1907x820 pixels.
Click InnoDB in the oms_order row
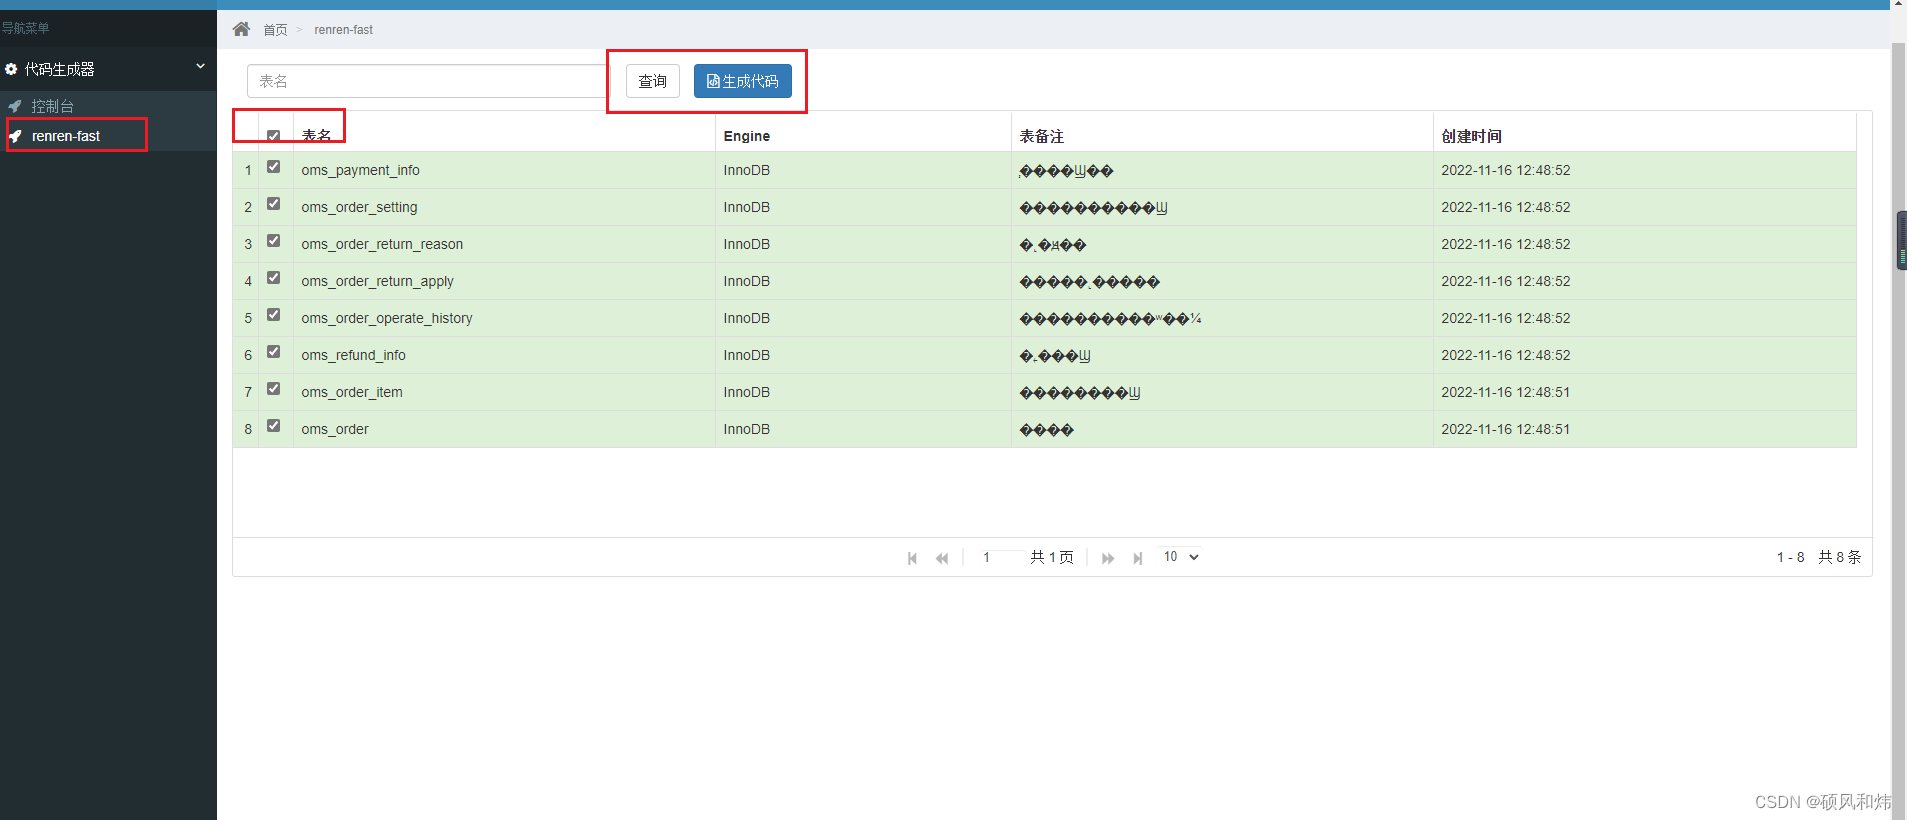click(747, 429)
